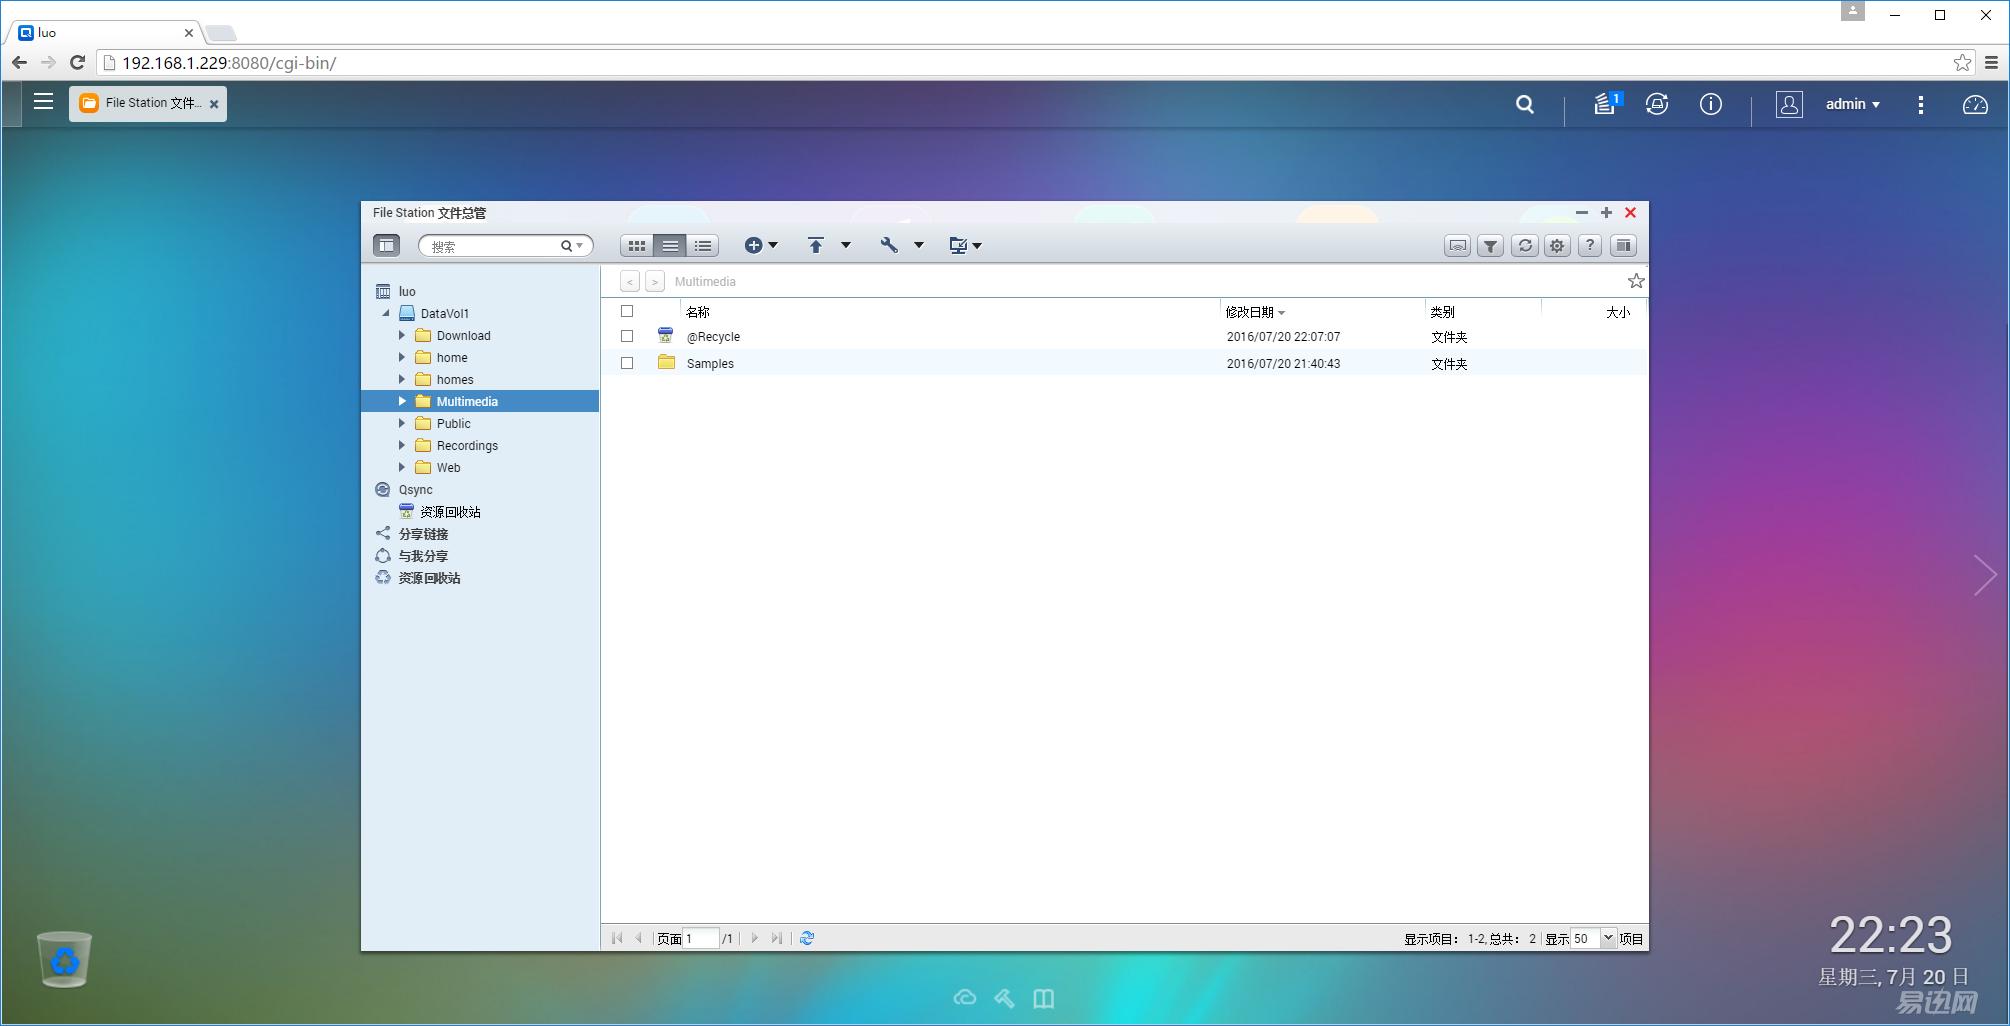Click the create new plus icon

coord(754,245)
